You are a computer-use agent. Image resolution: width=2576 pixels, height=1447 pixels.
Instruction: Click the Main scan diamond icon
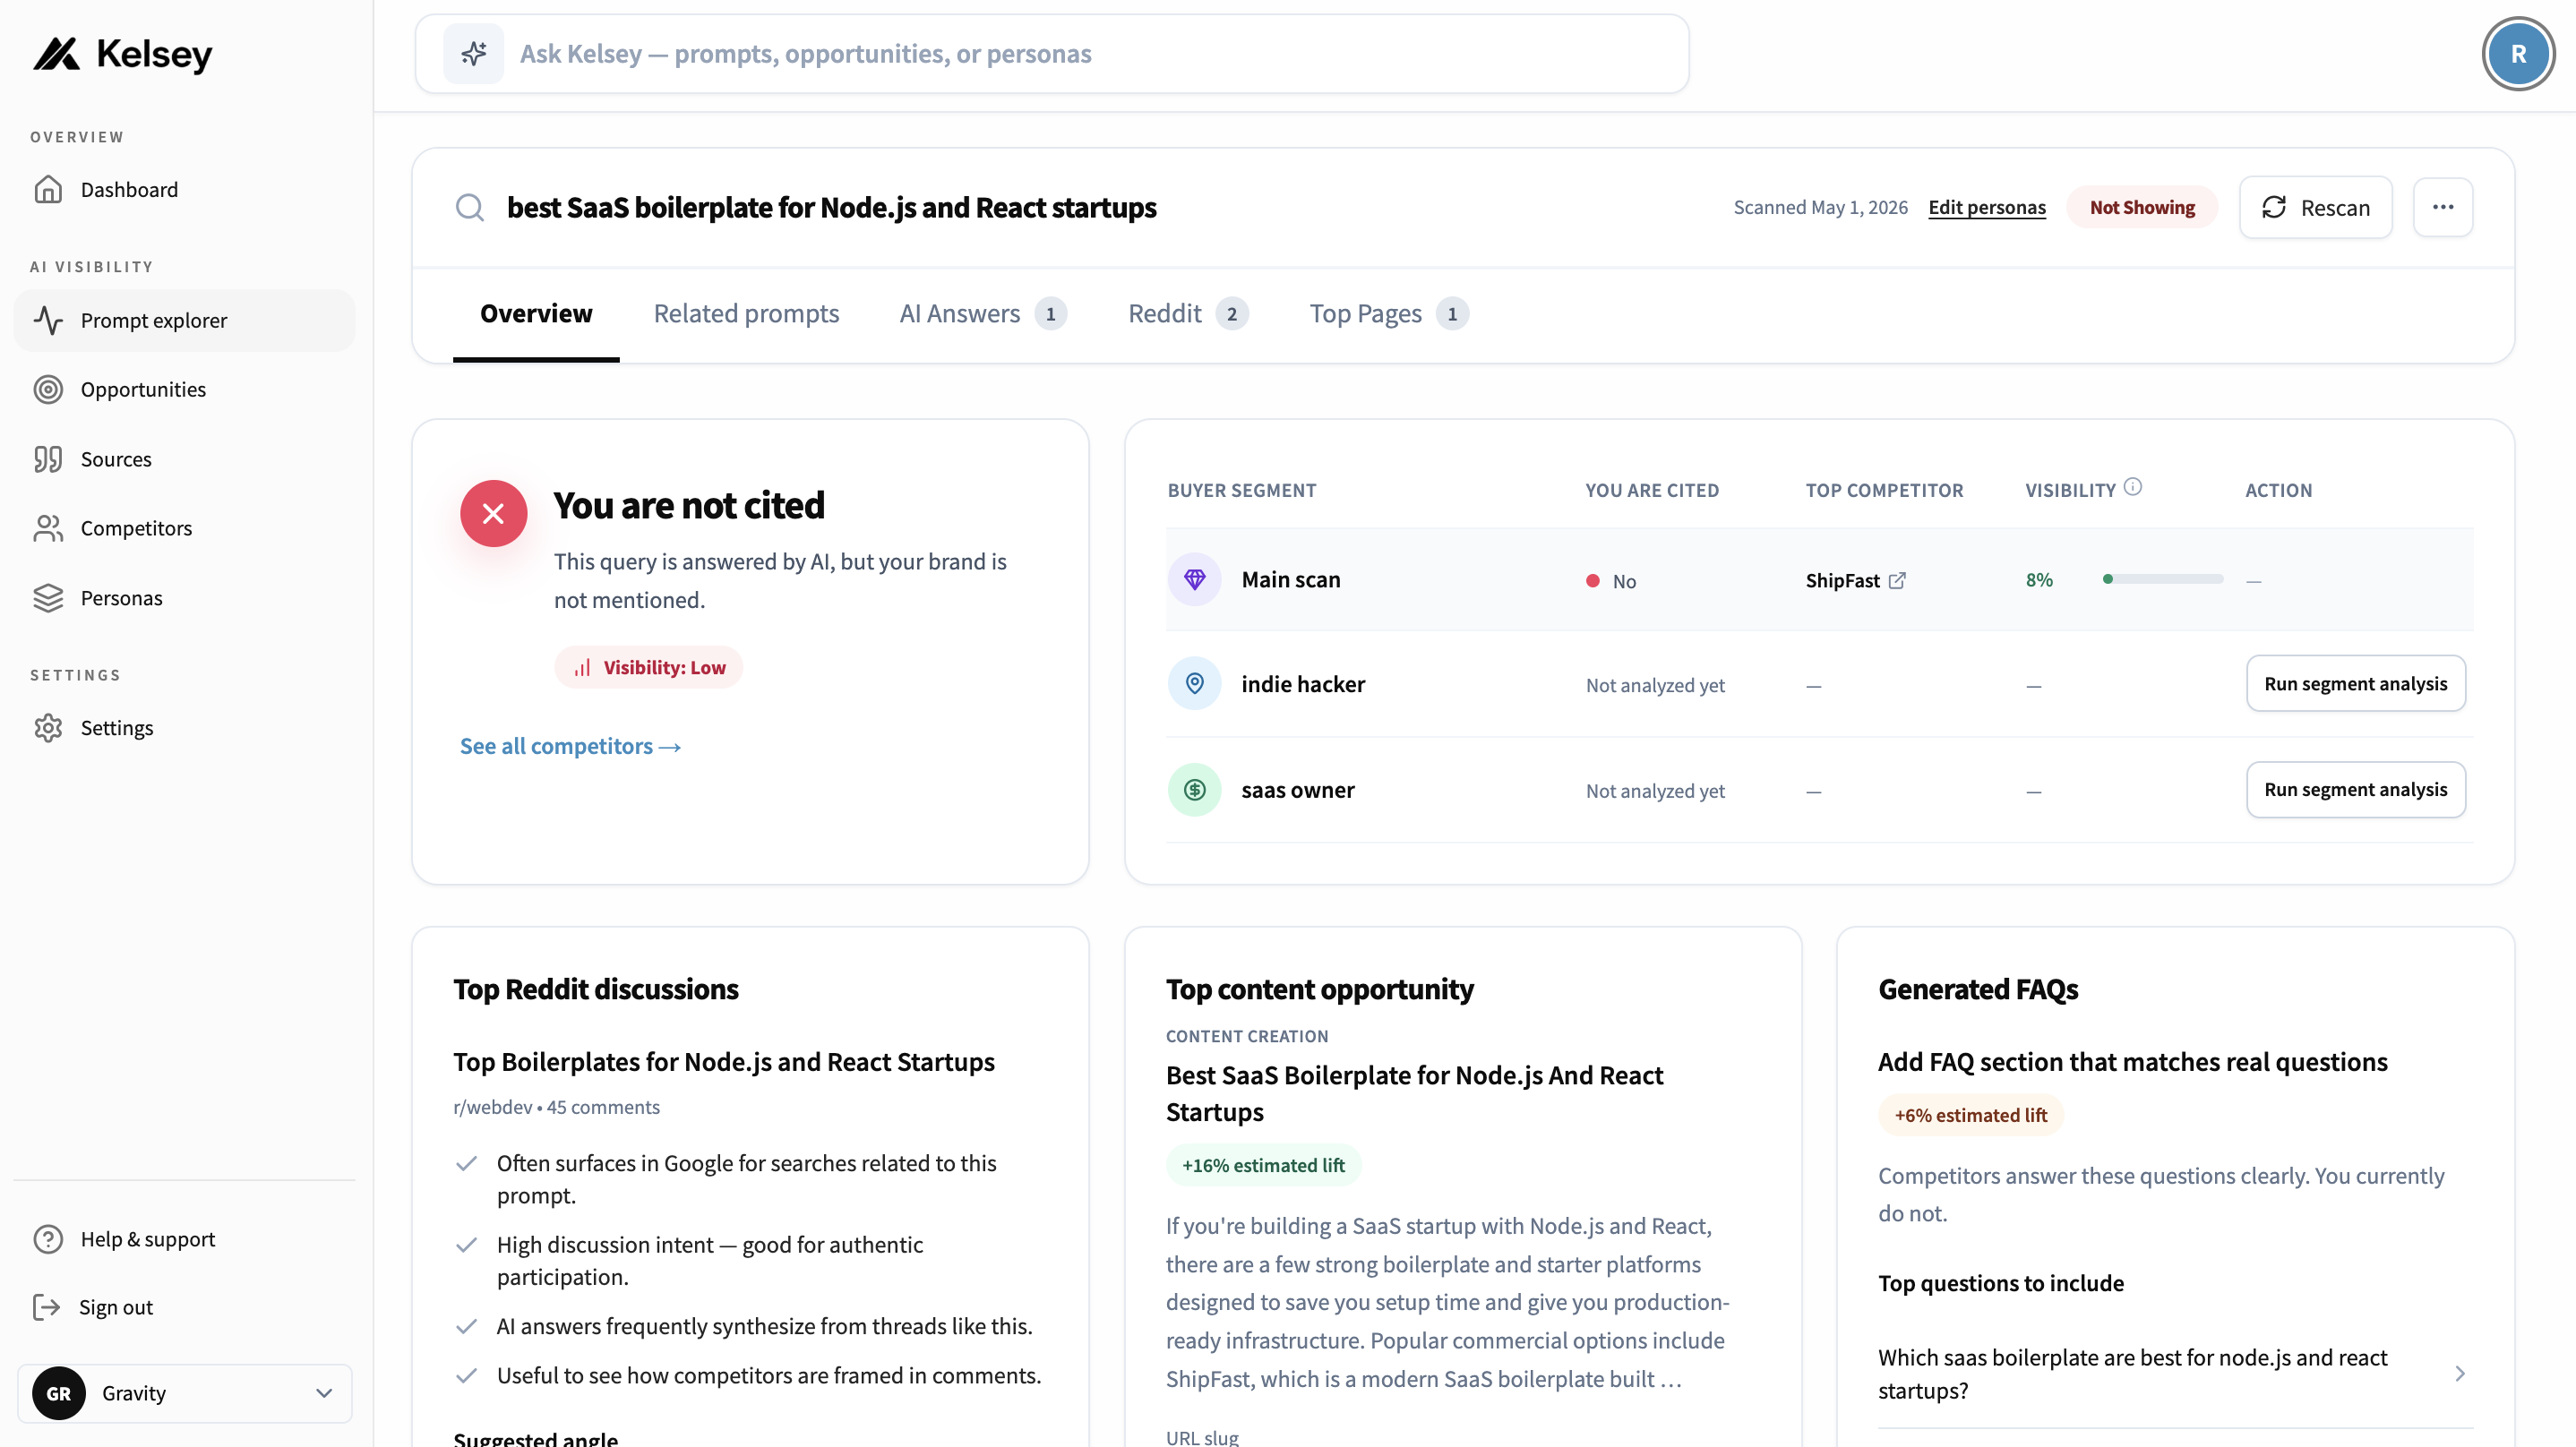point(1194,579)
